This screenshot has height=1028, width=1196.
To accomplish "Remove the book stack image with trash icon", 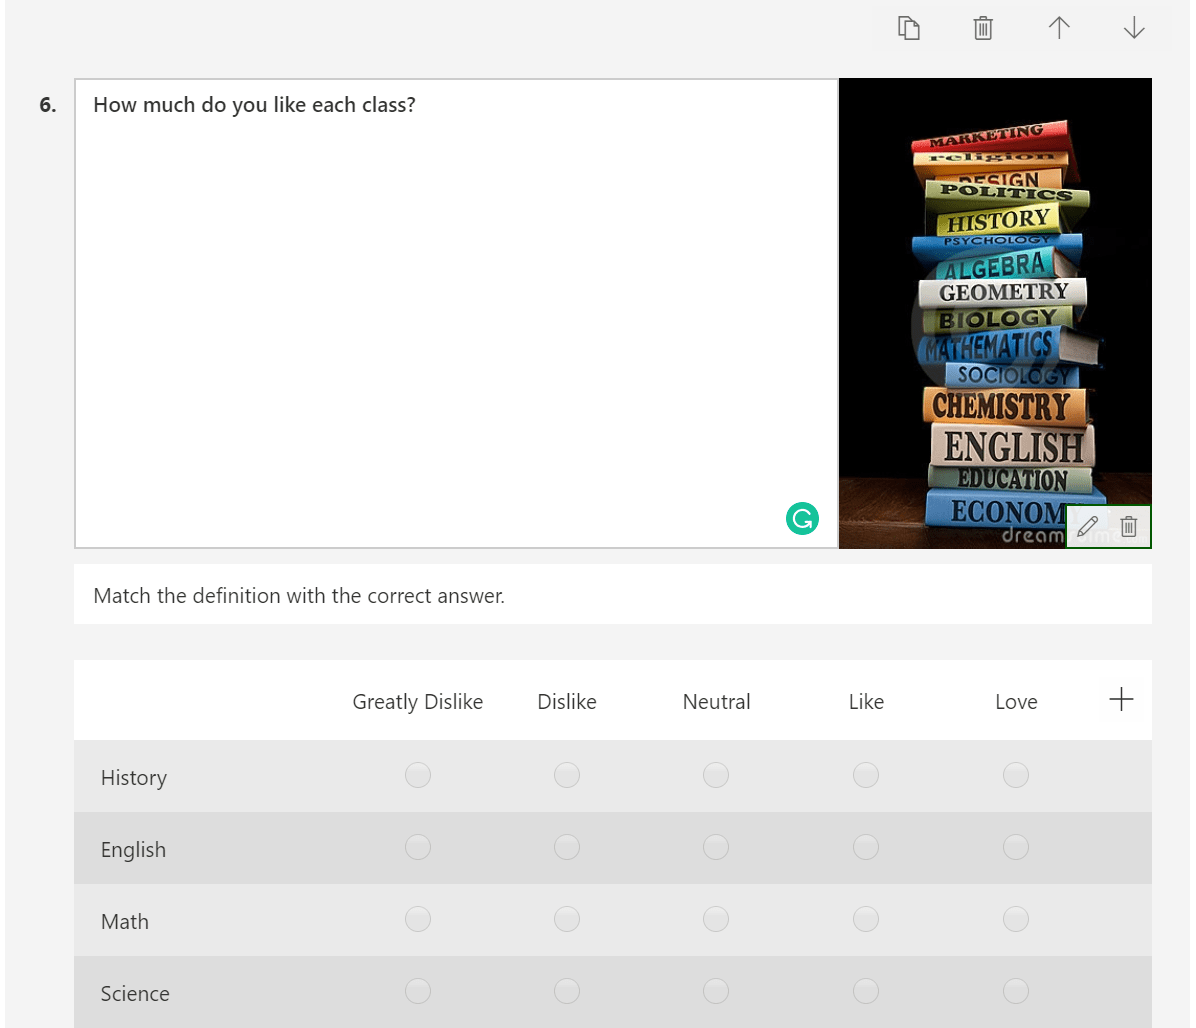I will pos(1129,526).
